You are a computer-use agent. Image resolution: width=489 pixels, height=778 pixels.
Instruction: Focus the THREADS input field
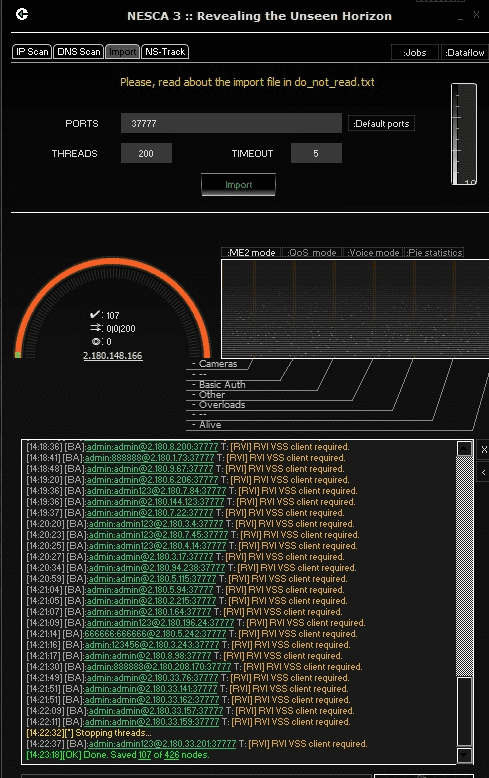coord(146,153)
